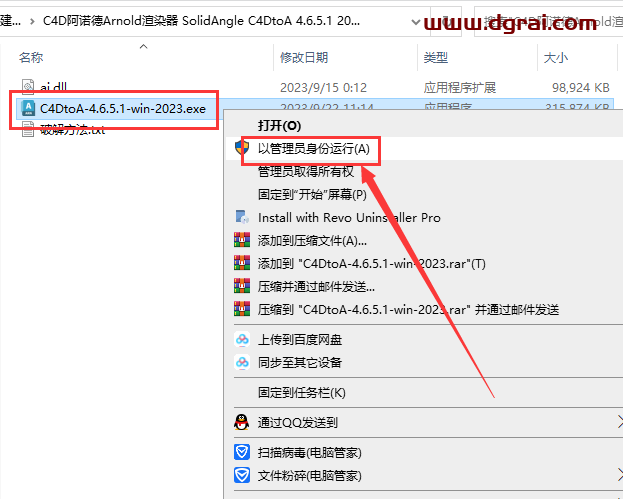Choose 扫描病毒(电脑管家) entry

coord(310,453)
